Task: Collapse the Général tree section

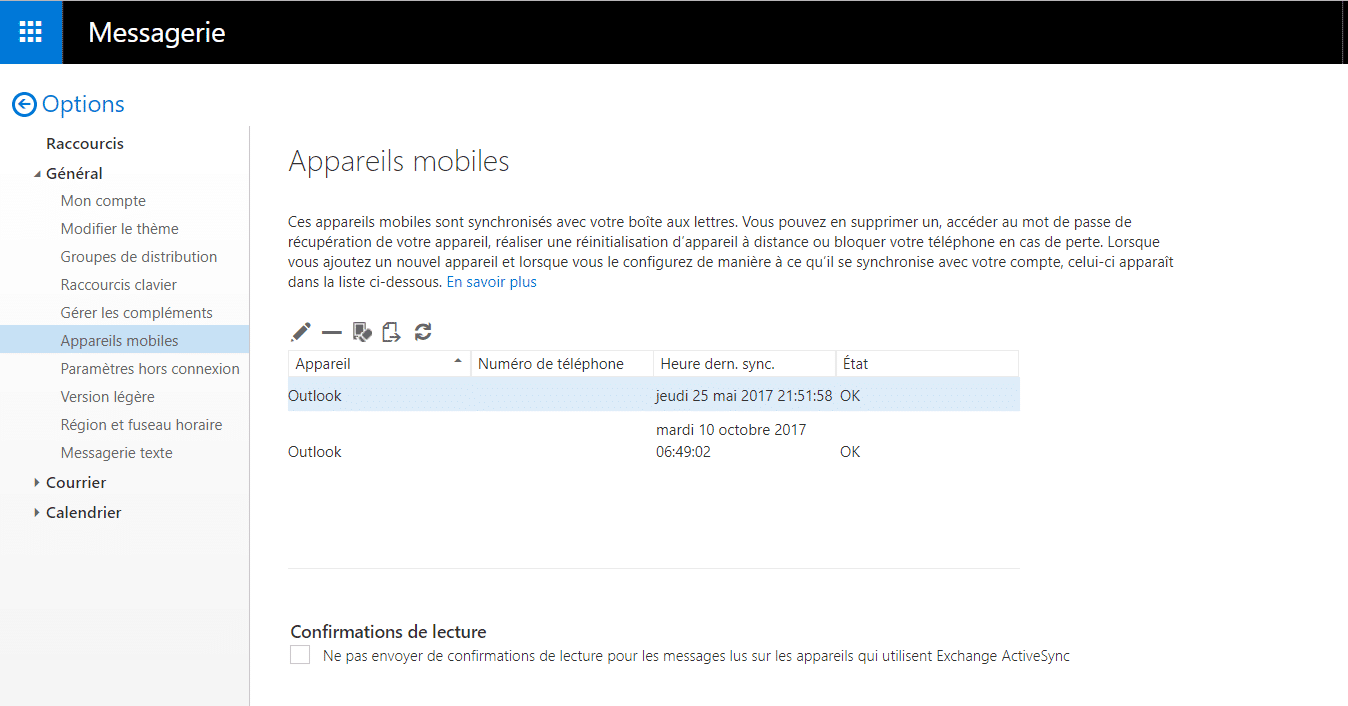Action: click(x=38, y=174)
